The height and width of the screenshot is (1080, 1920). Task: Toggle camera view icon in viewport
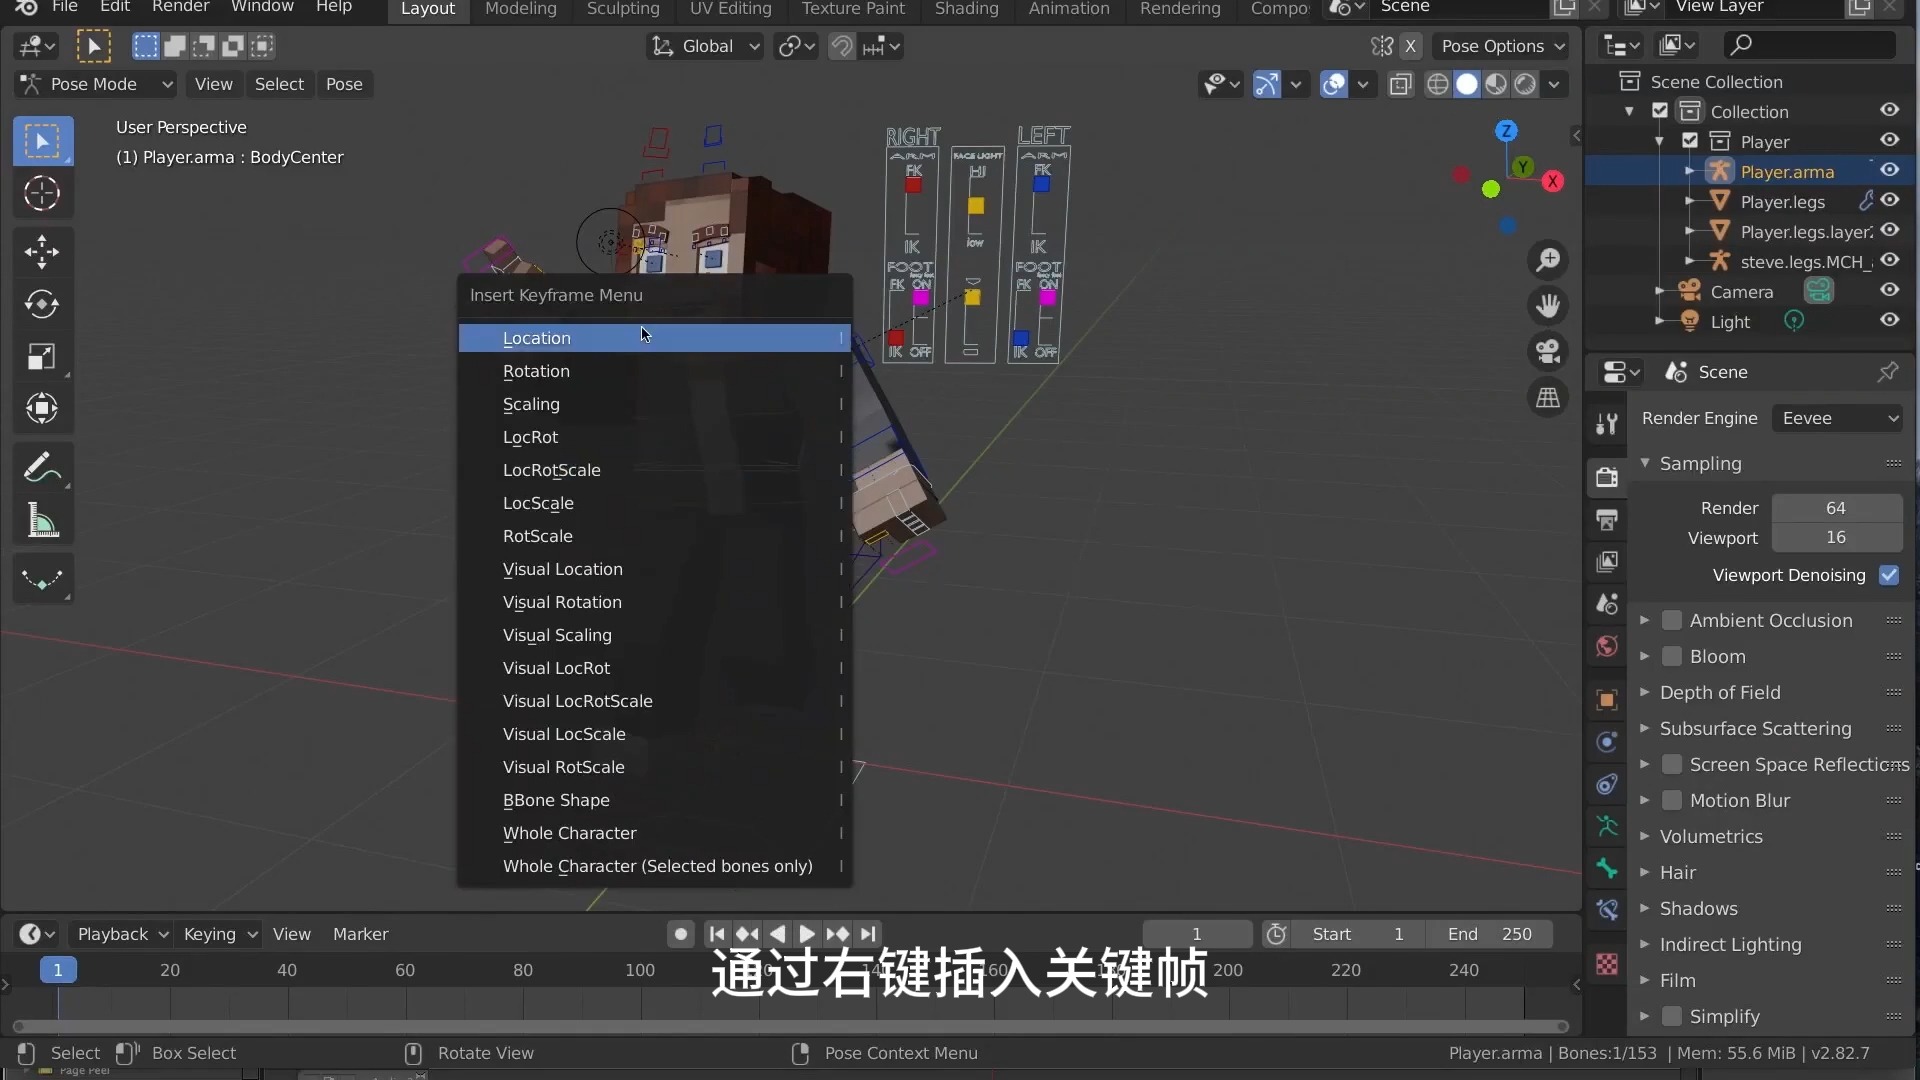click(1548, 352)
